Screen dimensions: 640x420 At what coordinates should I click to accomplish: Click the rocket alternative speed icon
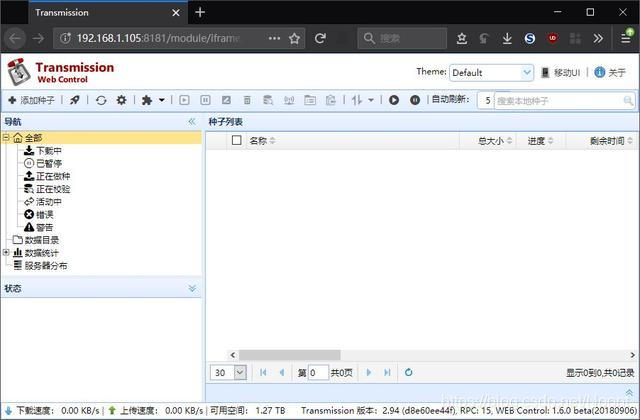pos(75,100)
